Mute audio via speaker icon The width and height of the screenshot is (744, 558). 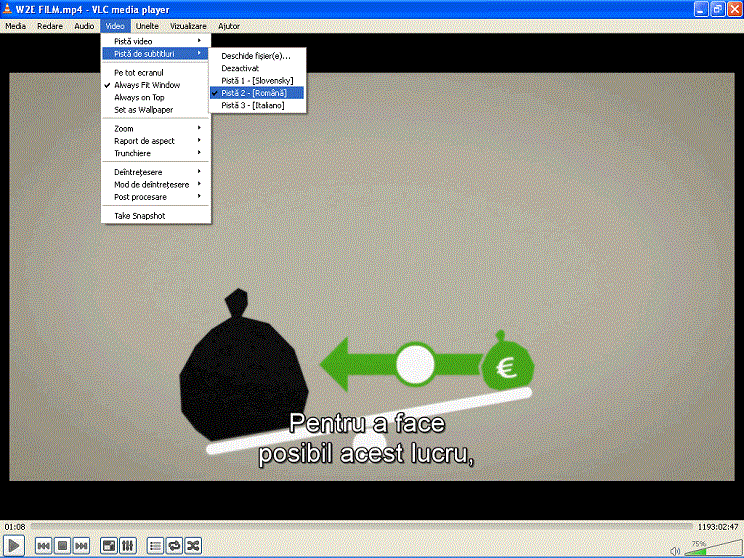point(676,549)
